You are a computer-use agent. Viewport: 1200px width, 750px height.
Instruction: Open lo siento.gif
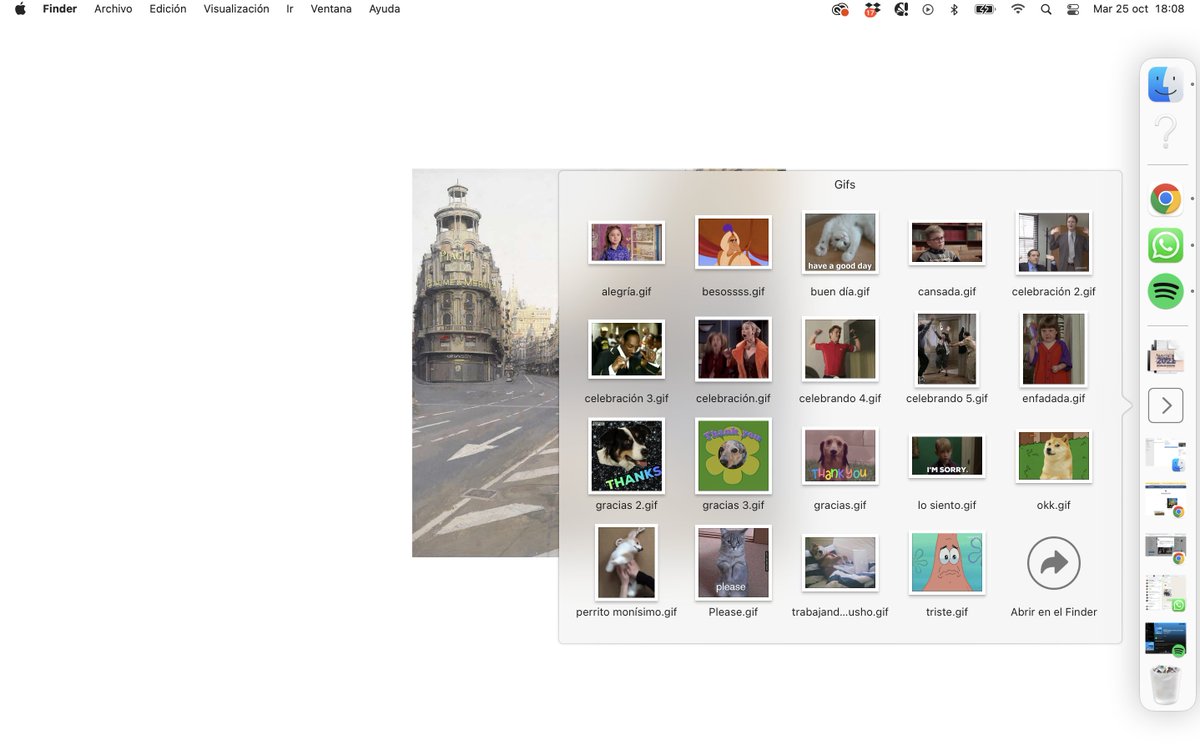[947, 456]
